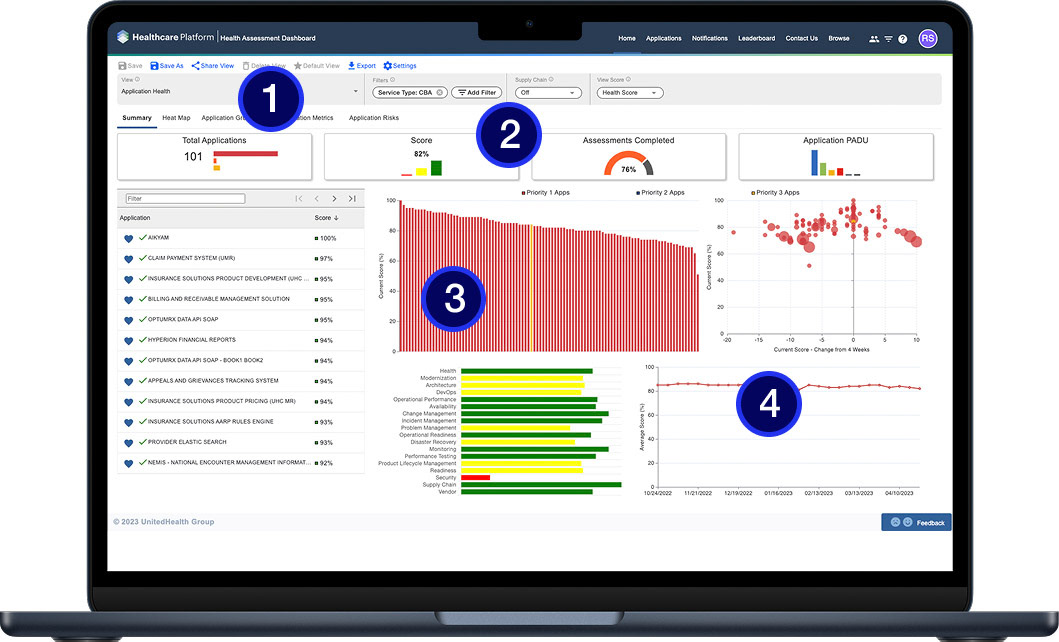This screenshot has width=1059, height=642.
Task: Click the filter lines icon in header
Action: pyautogui.click(x=888, y=39)
